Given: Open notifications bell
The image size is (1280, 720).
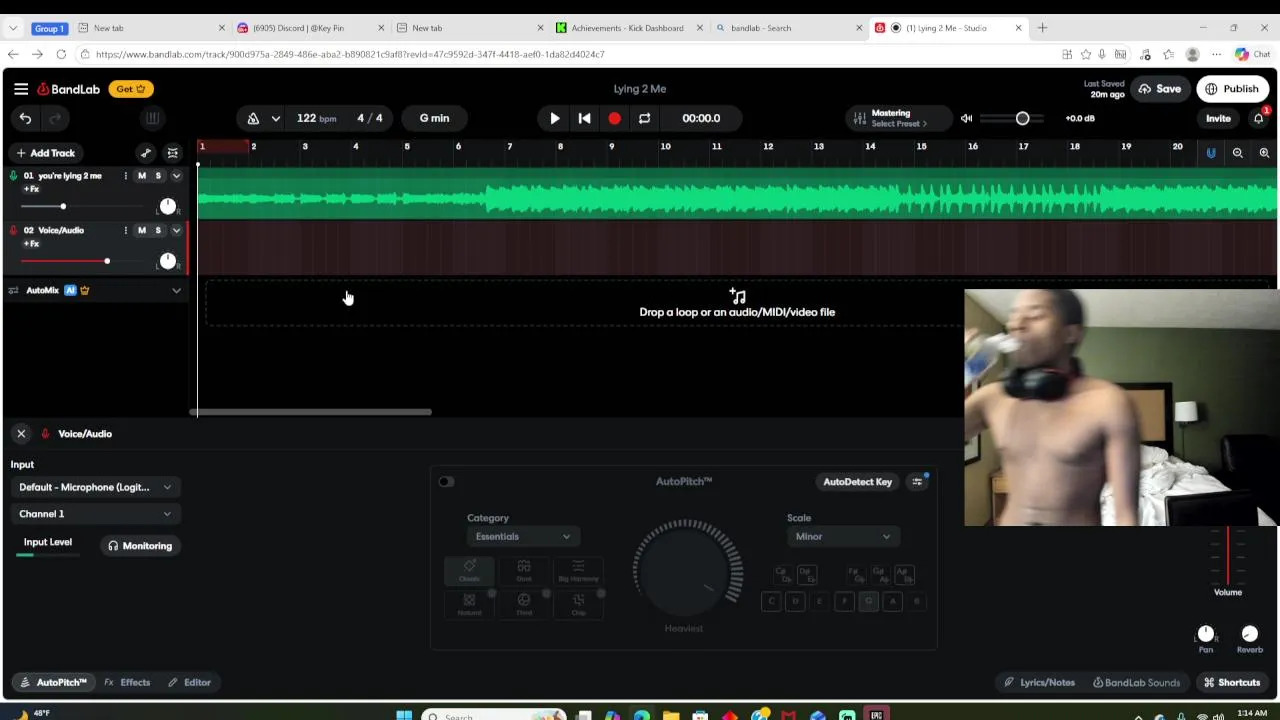Looking at the screenshot, I should click(1259, 118).
